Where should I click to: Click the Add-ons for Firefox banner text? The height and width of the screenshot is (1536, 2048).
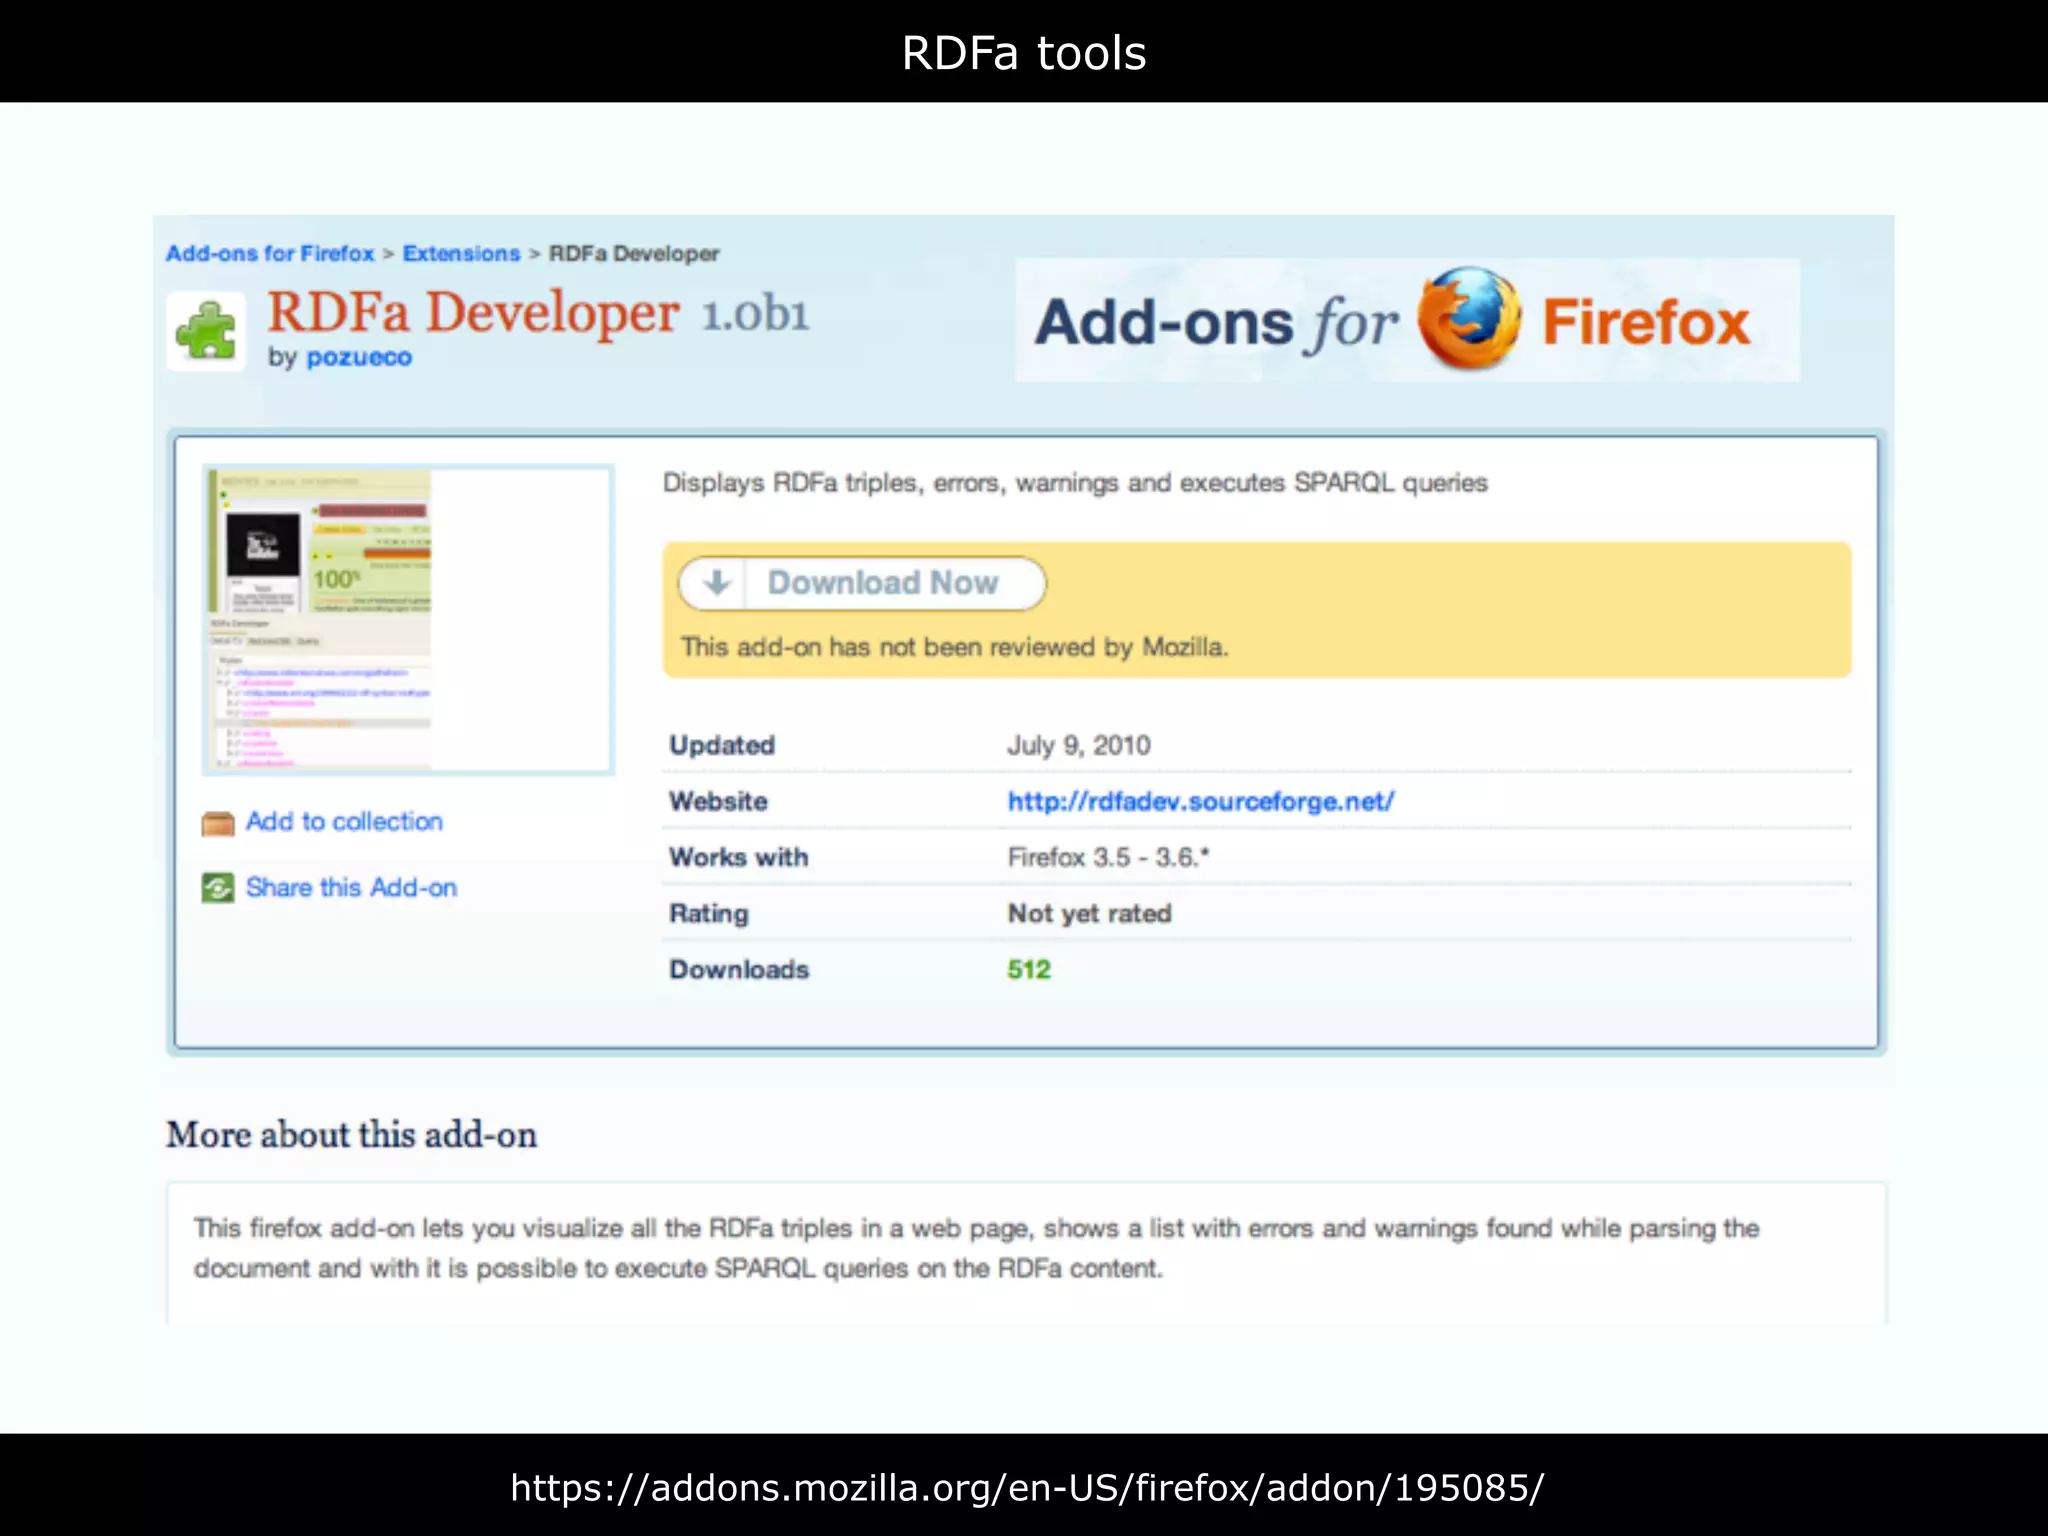coord(1408,320)
